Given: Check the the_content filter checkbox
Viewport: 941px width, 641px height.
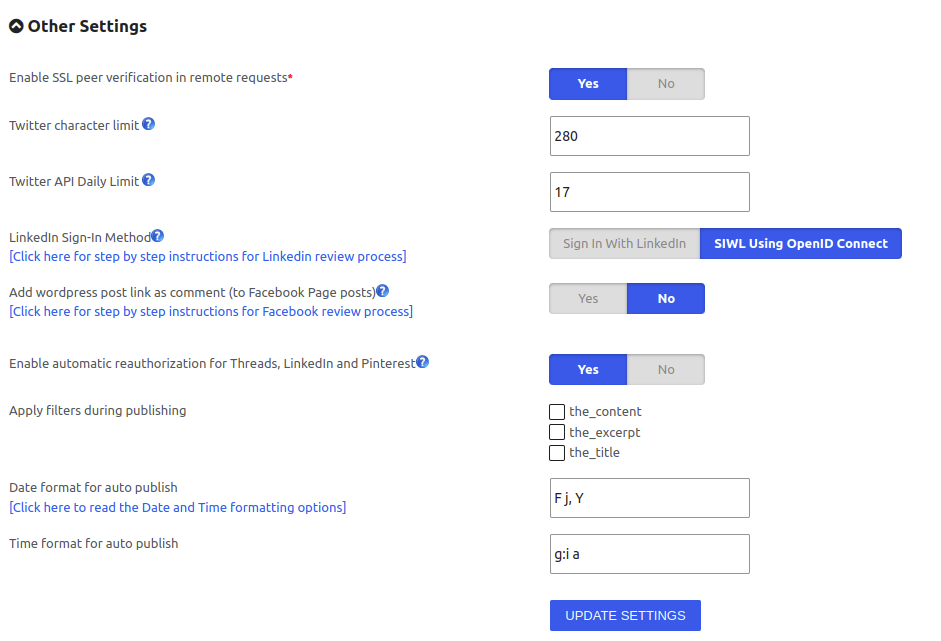Looking at the screenshot, I should [557, 412].
